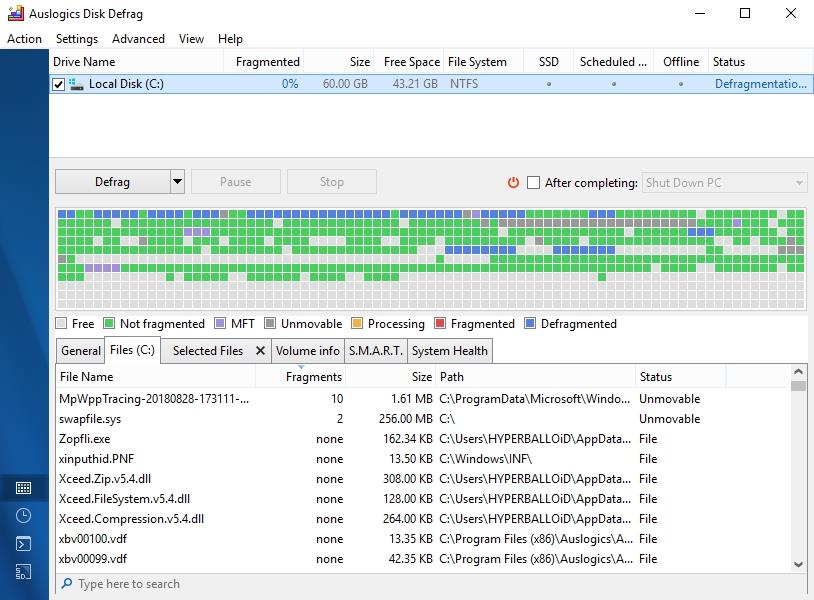The width and height of the screenshot is (814, 600).
Task: Click the blue Defragmented legend box
Action: pos(530,323)
